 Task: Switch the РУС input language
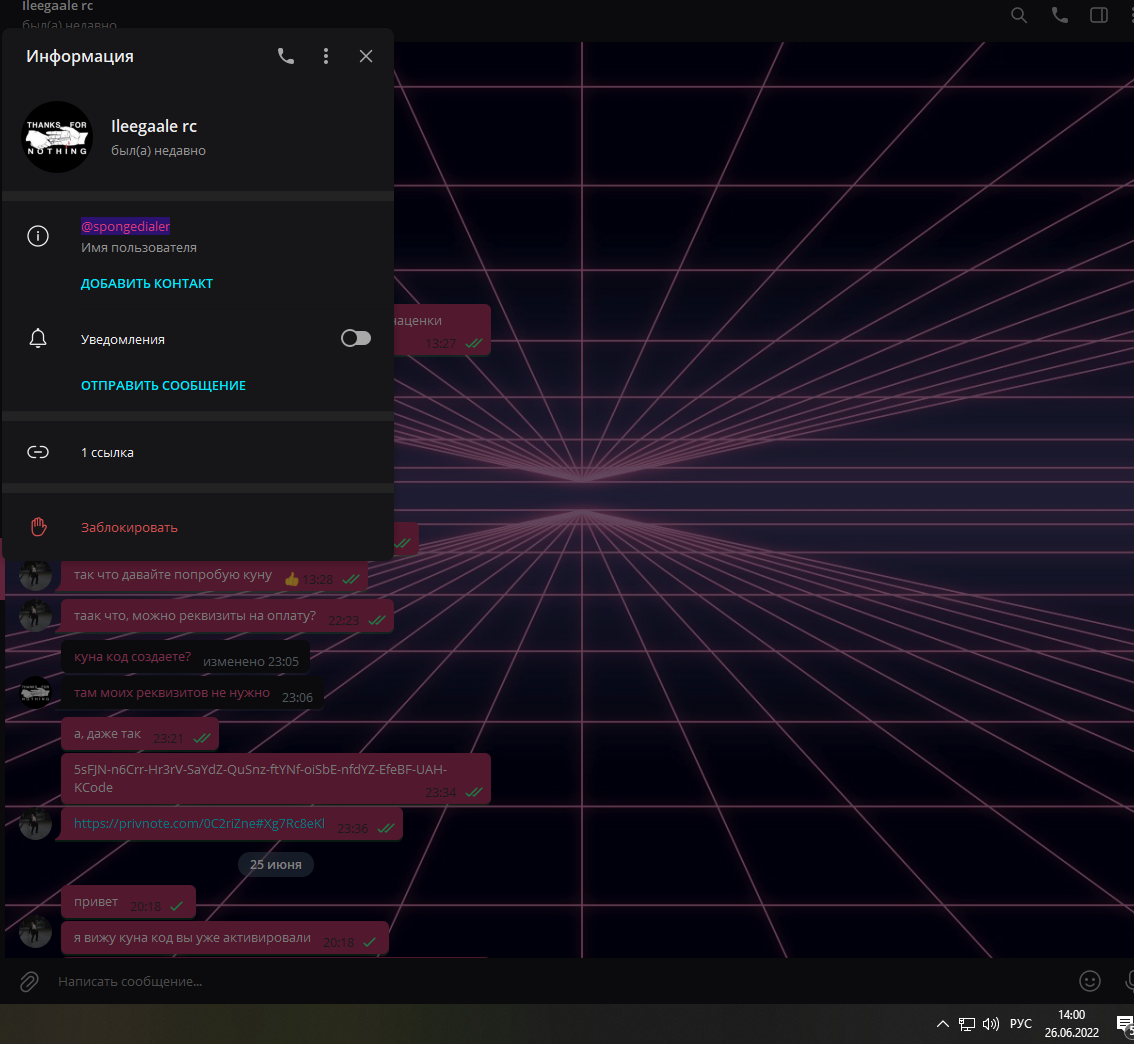click(x=1020, y=1024)
